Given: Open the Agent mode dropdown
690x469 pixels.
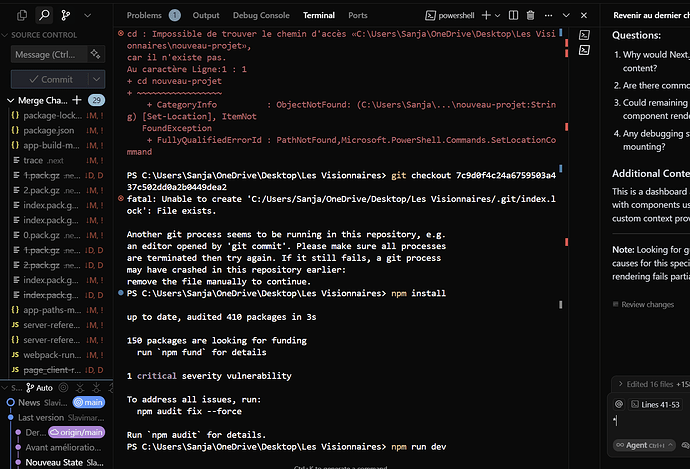Looking at the screenshot, I should [644, 445].
